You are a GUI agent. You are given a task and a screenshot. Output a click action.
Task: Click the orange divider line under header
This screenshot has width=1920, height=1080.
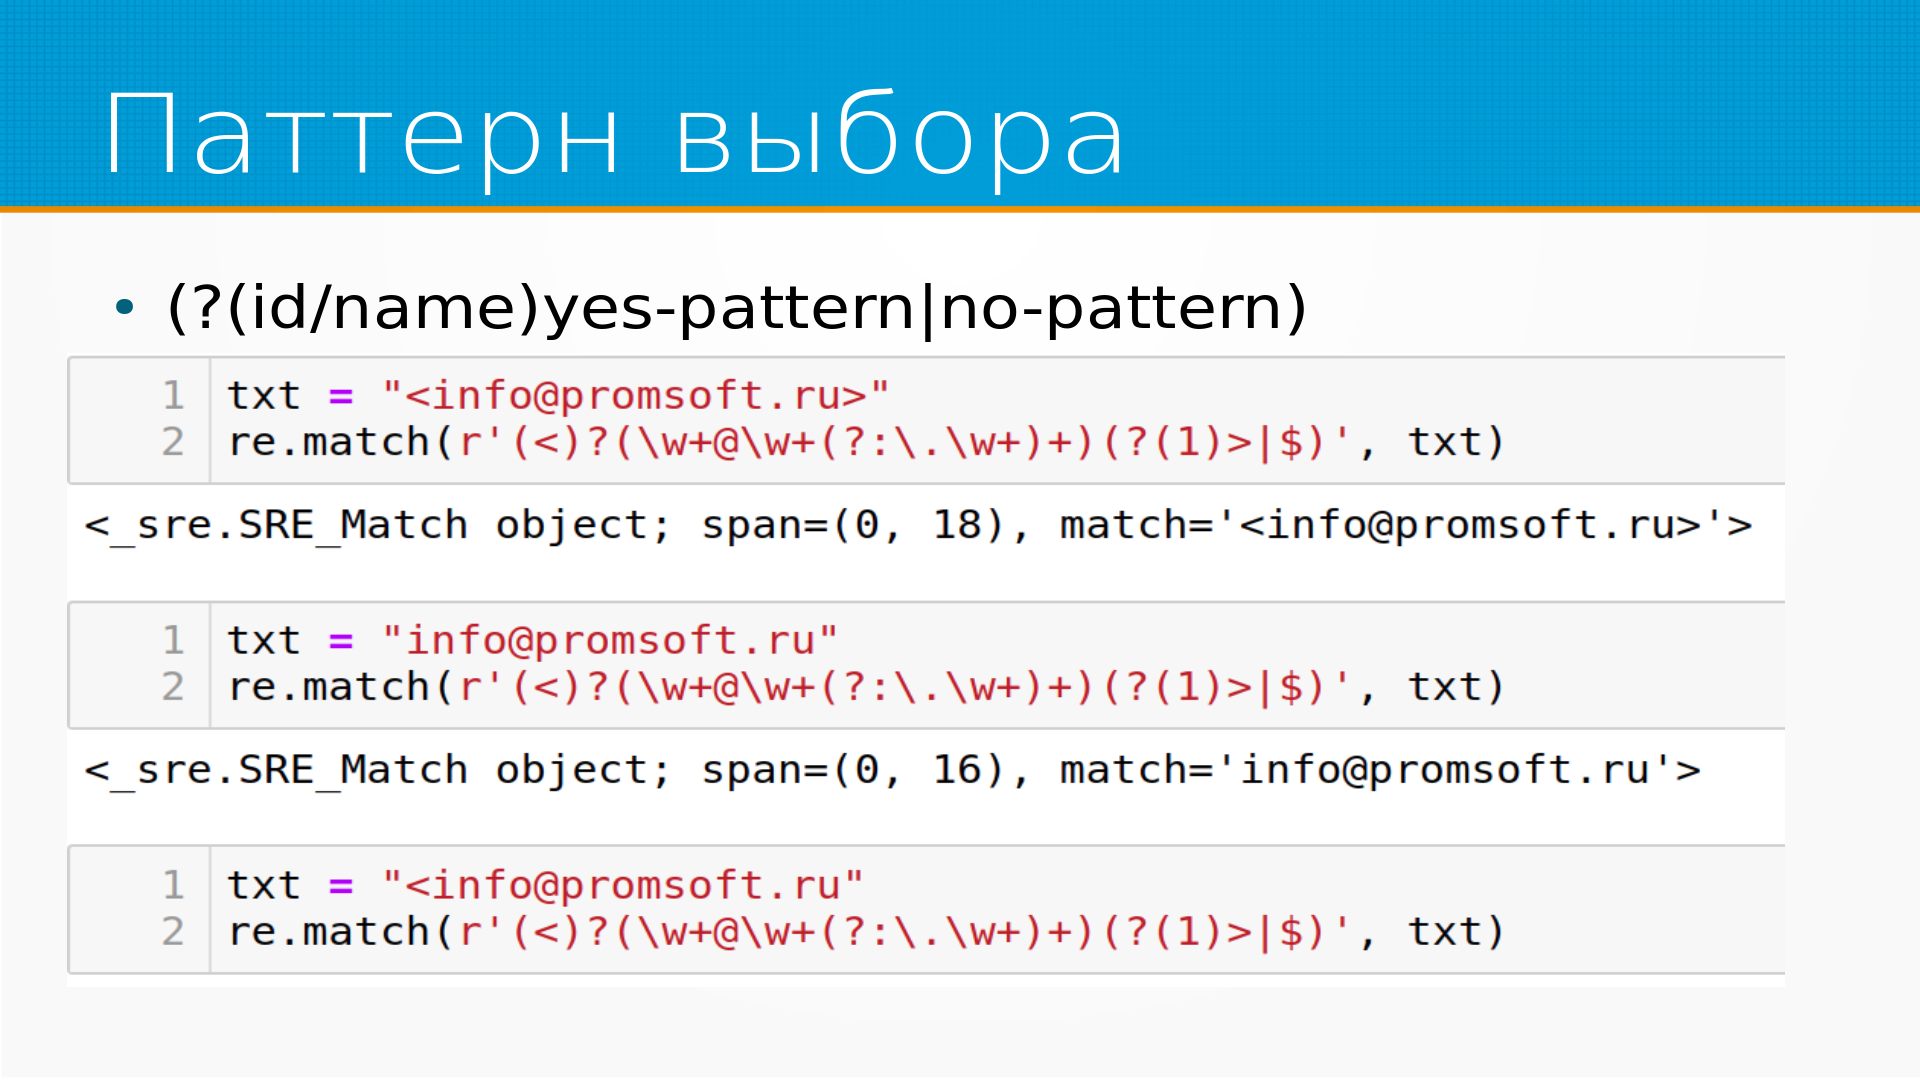pyautogui.click(x=960, y=209)
